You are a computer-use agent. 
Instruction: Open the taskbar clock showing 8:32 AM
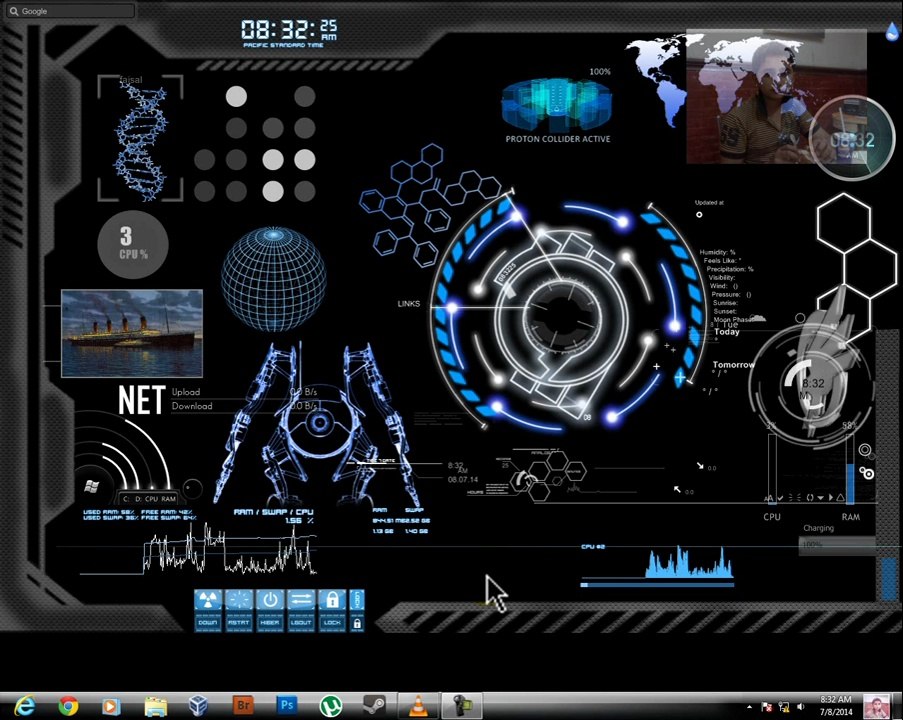(836, 706)
